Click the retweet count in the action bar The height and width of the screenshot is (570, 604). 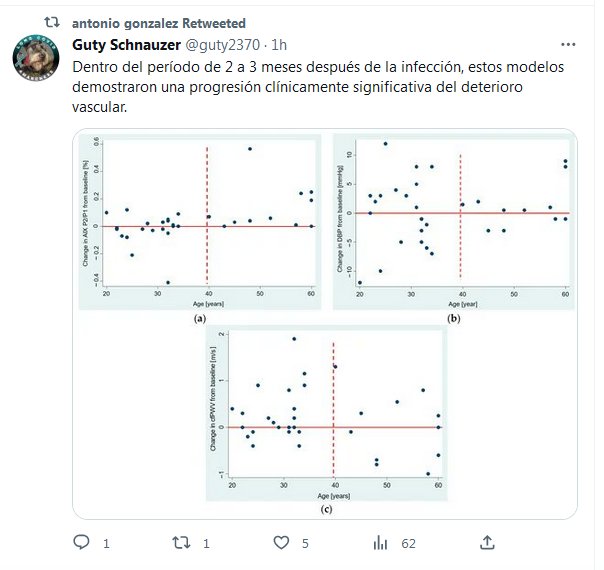pyautogui.click(x=206, y=544)
